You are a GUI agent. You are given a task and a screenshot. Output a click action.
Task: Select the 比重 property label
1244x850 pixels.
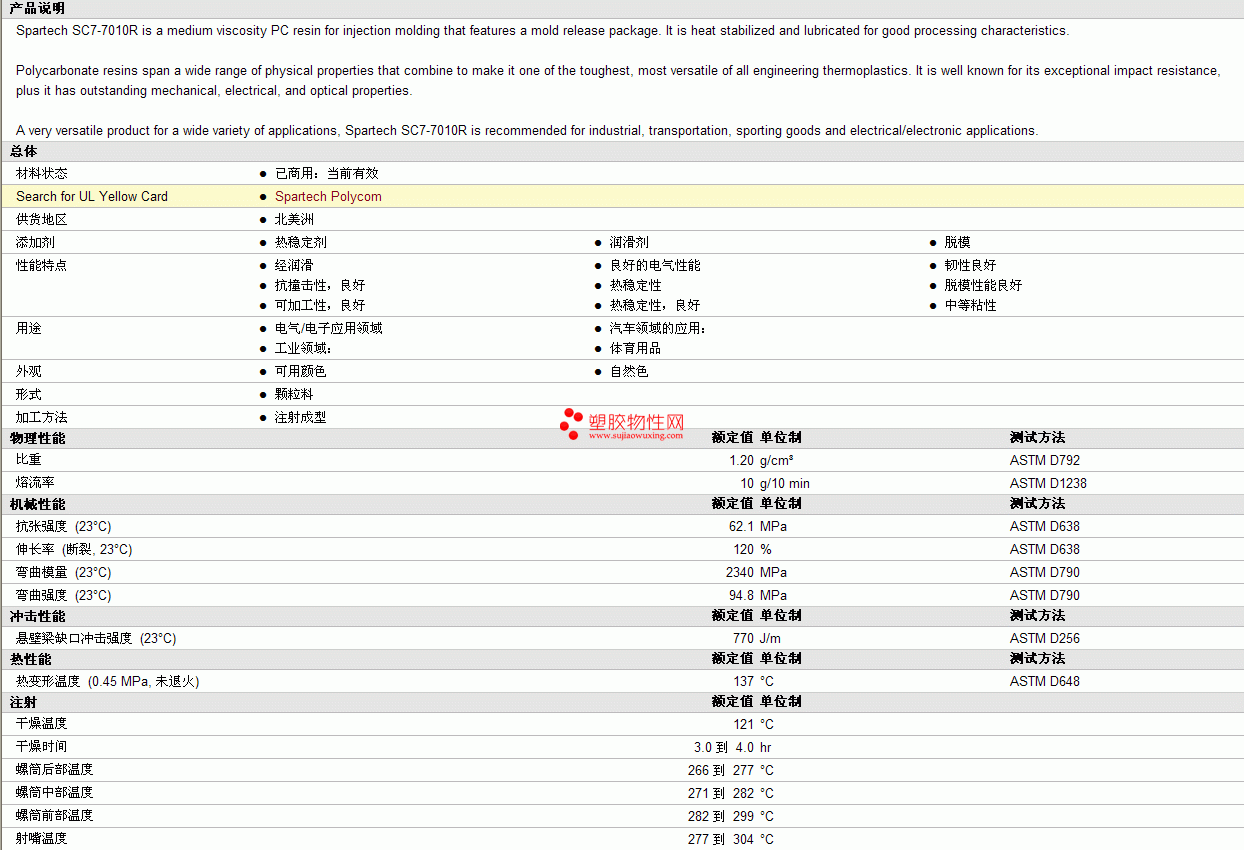(29, 460)
